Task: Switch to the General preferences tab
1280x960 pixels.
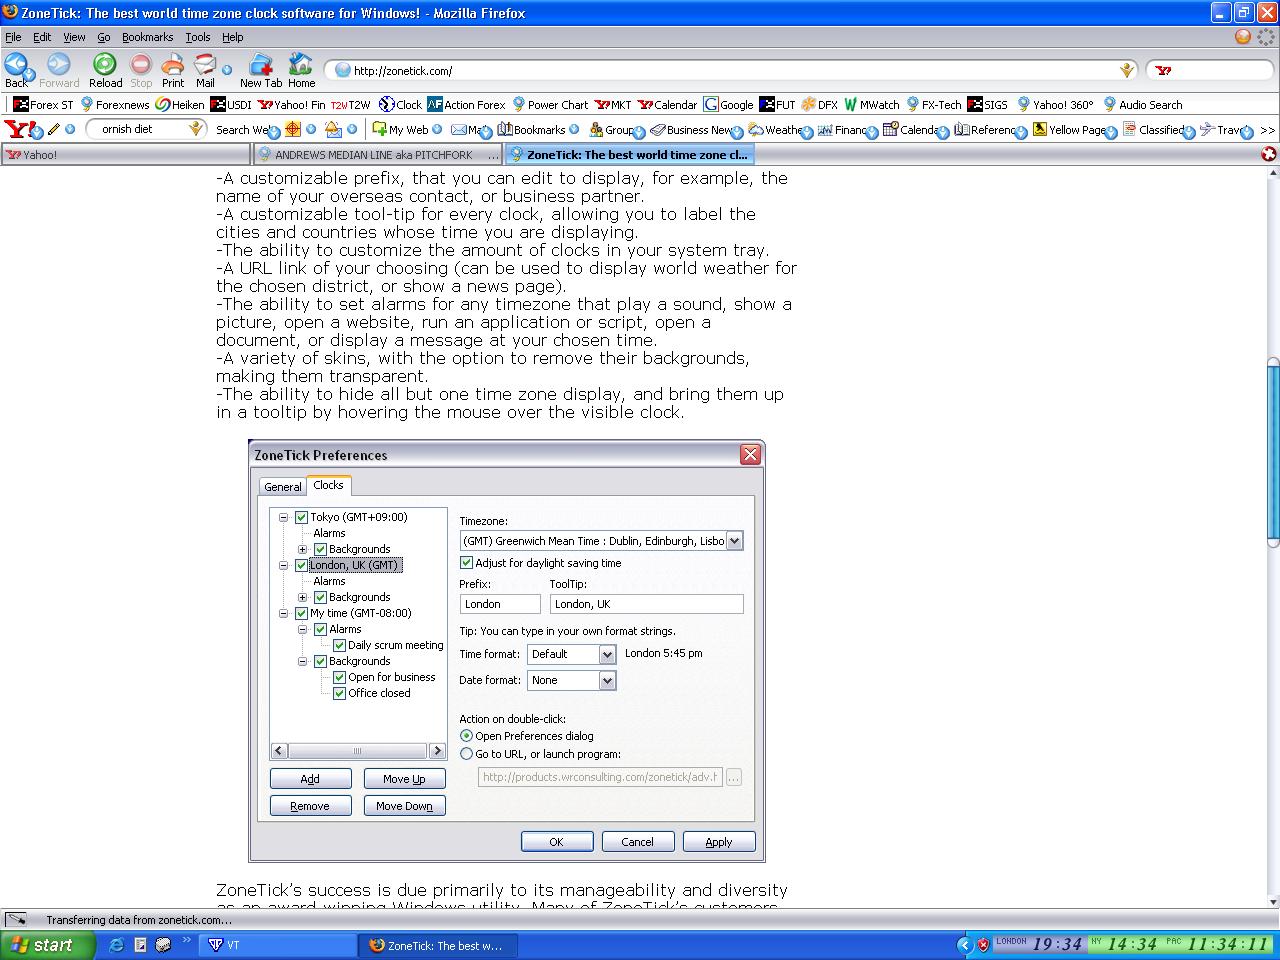Action: (x=282, y=486)
